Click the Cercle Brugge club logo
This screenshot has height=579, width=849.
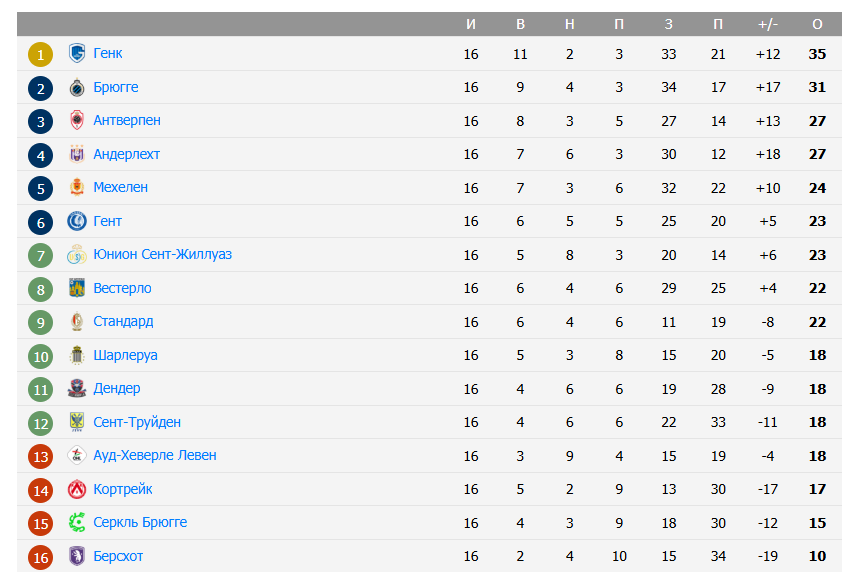tap(77, 523)
